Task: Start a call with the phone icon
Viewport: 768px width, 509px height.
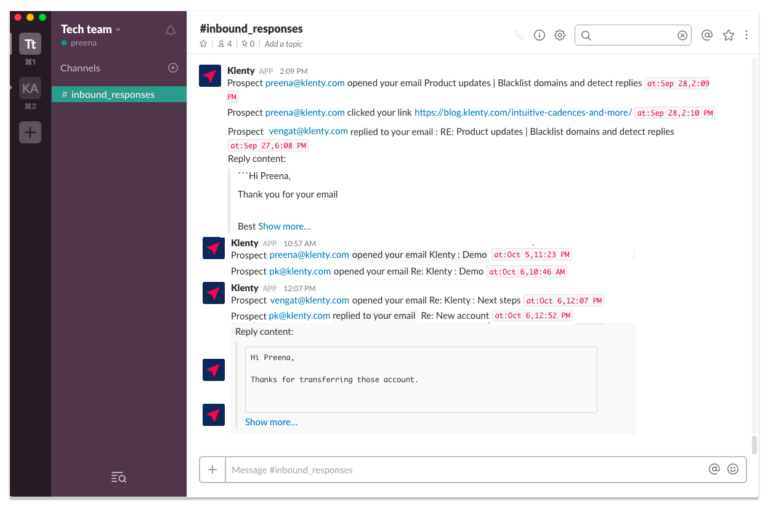Action: 519,35
